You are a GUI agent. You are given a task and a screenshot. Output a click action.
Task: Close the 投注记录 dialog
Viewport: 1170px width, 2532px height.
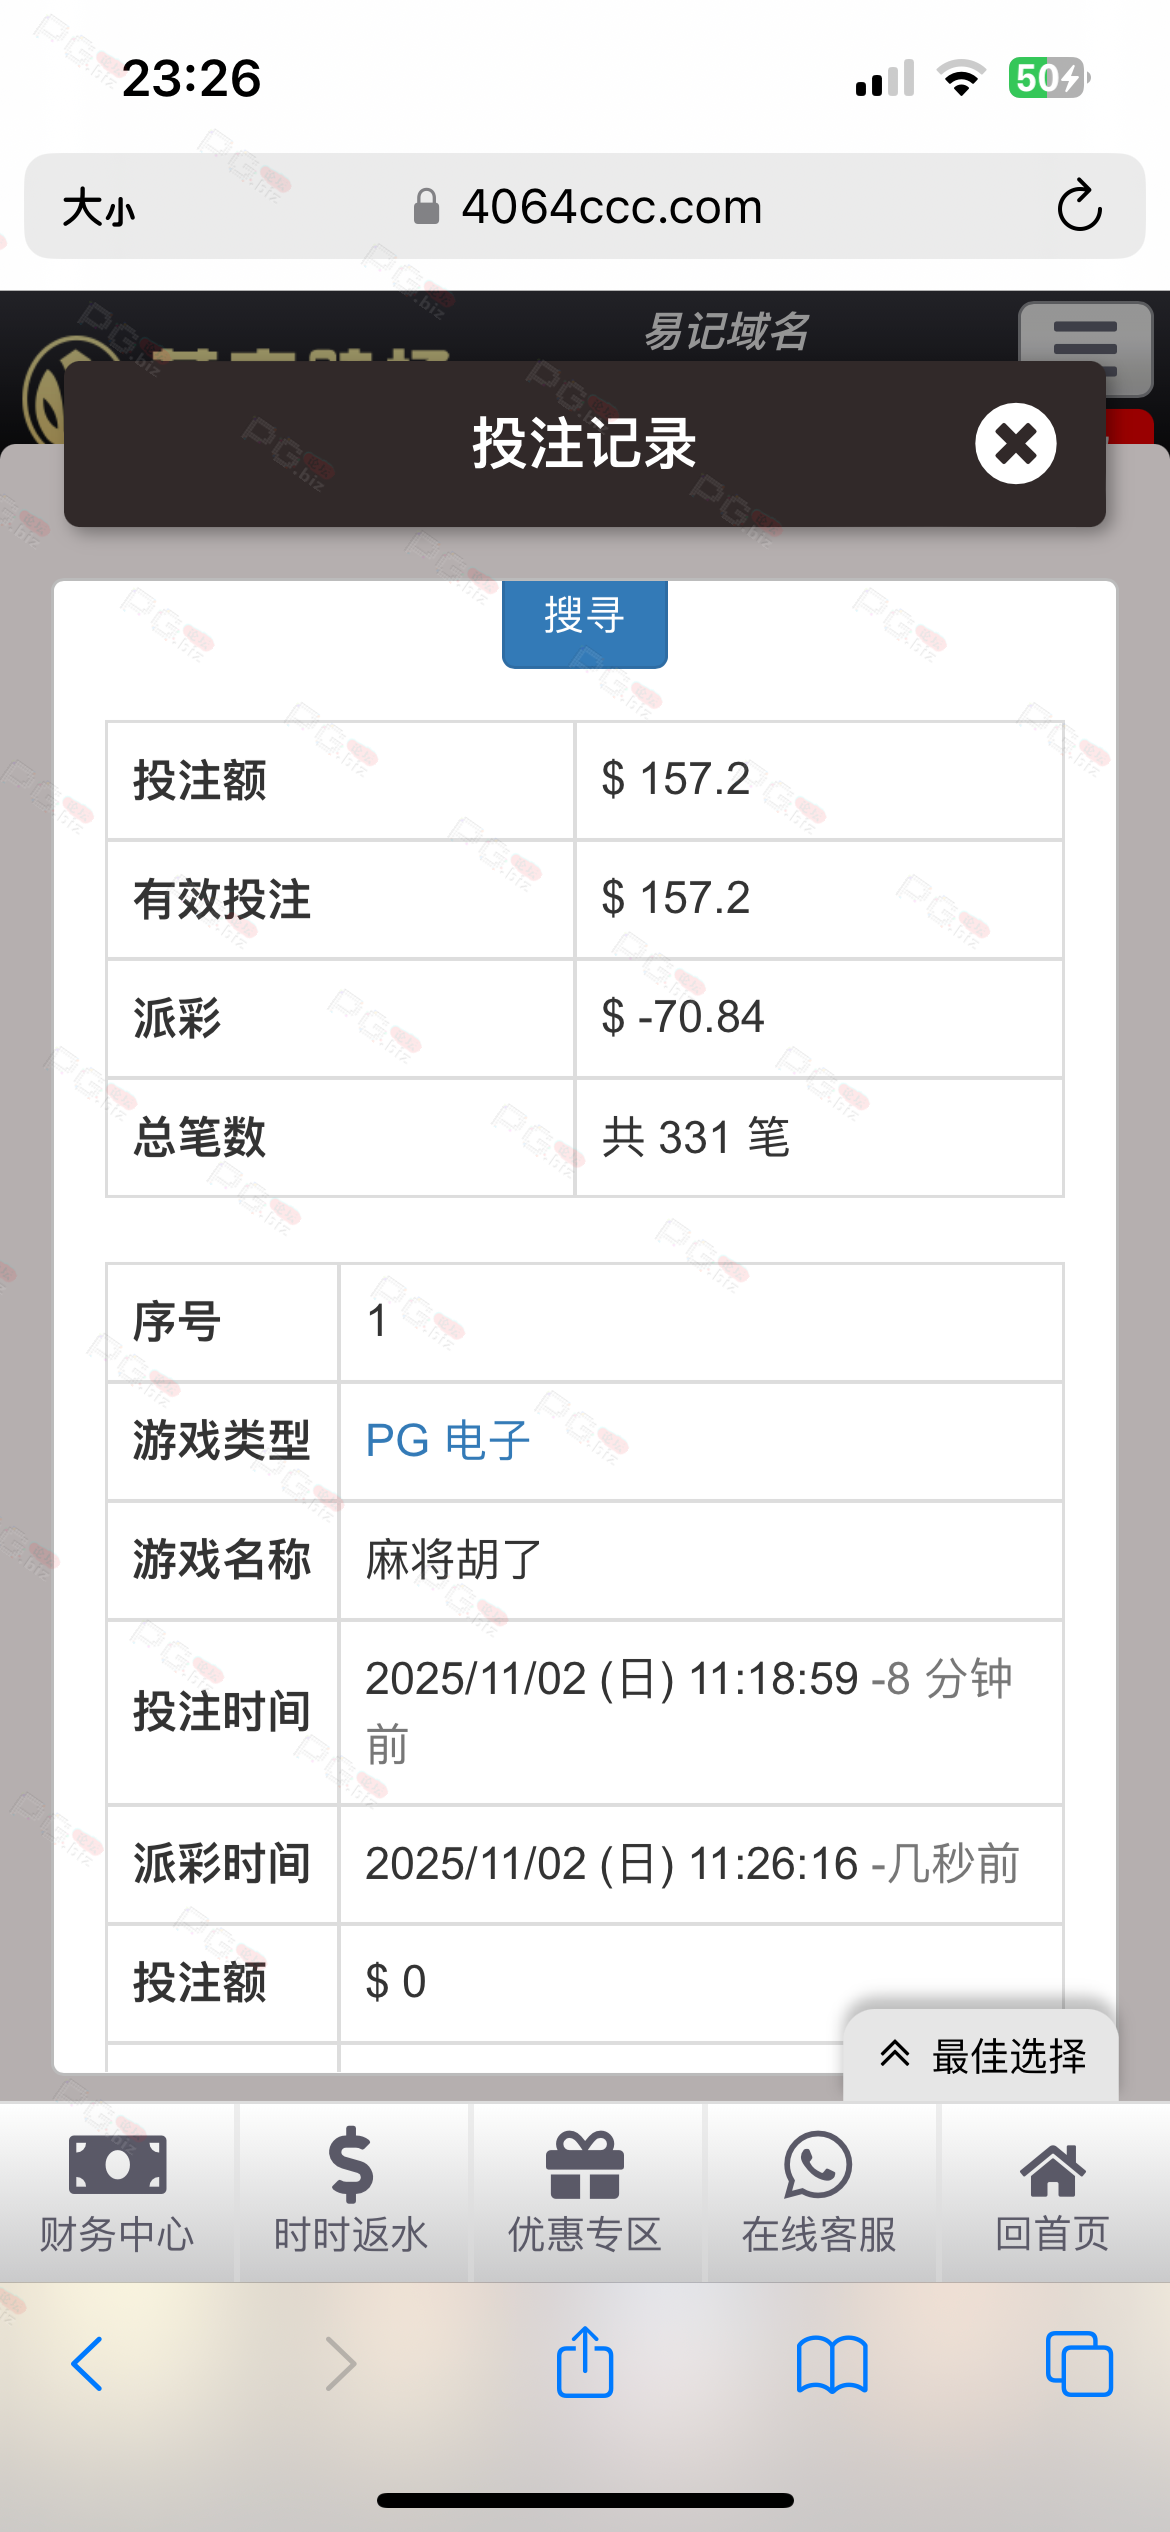1015,443
